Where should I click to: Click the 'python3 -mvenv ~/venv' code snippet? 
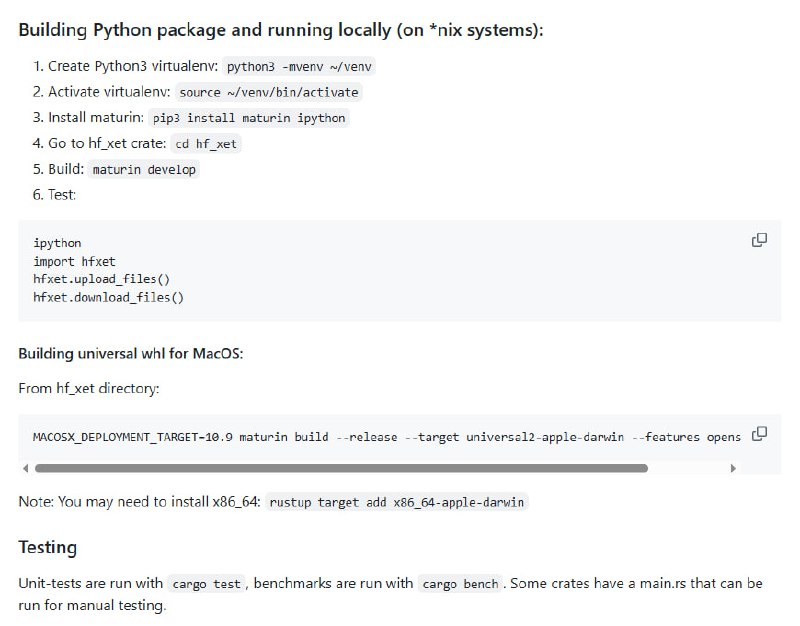(x=301, y=67)
